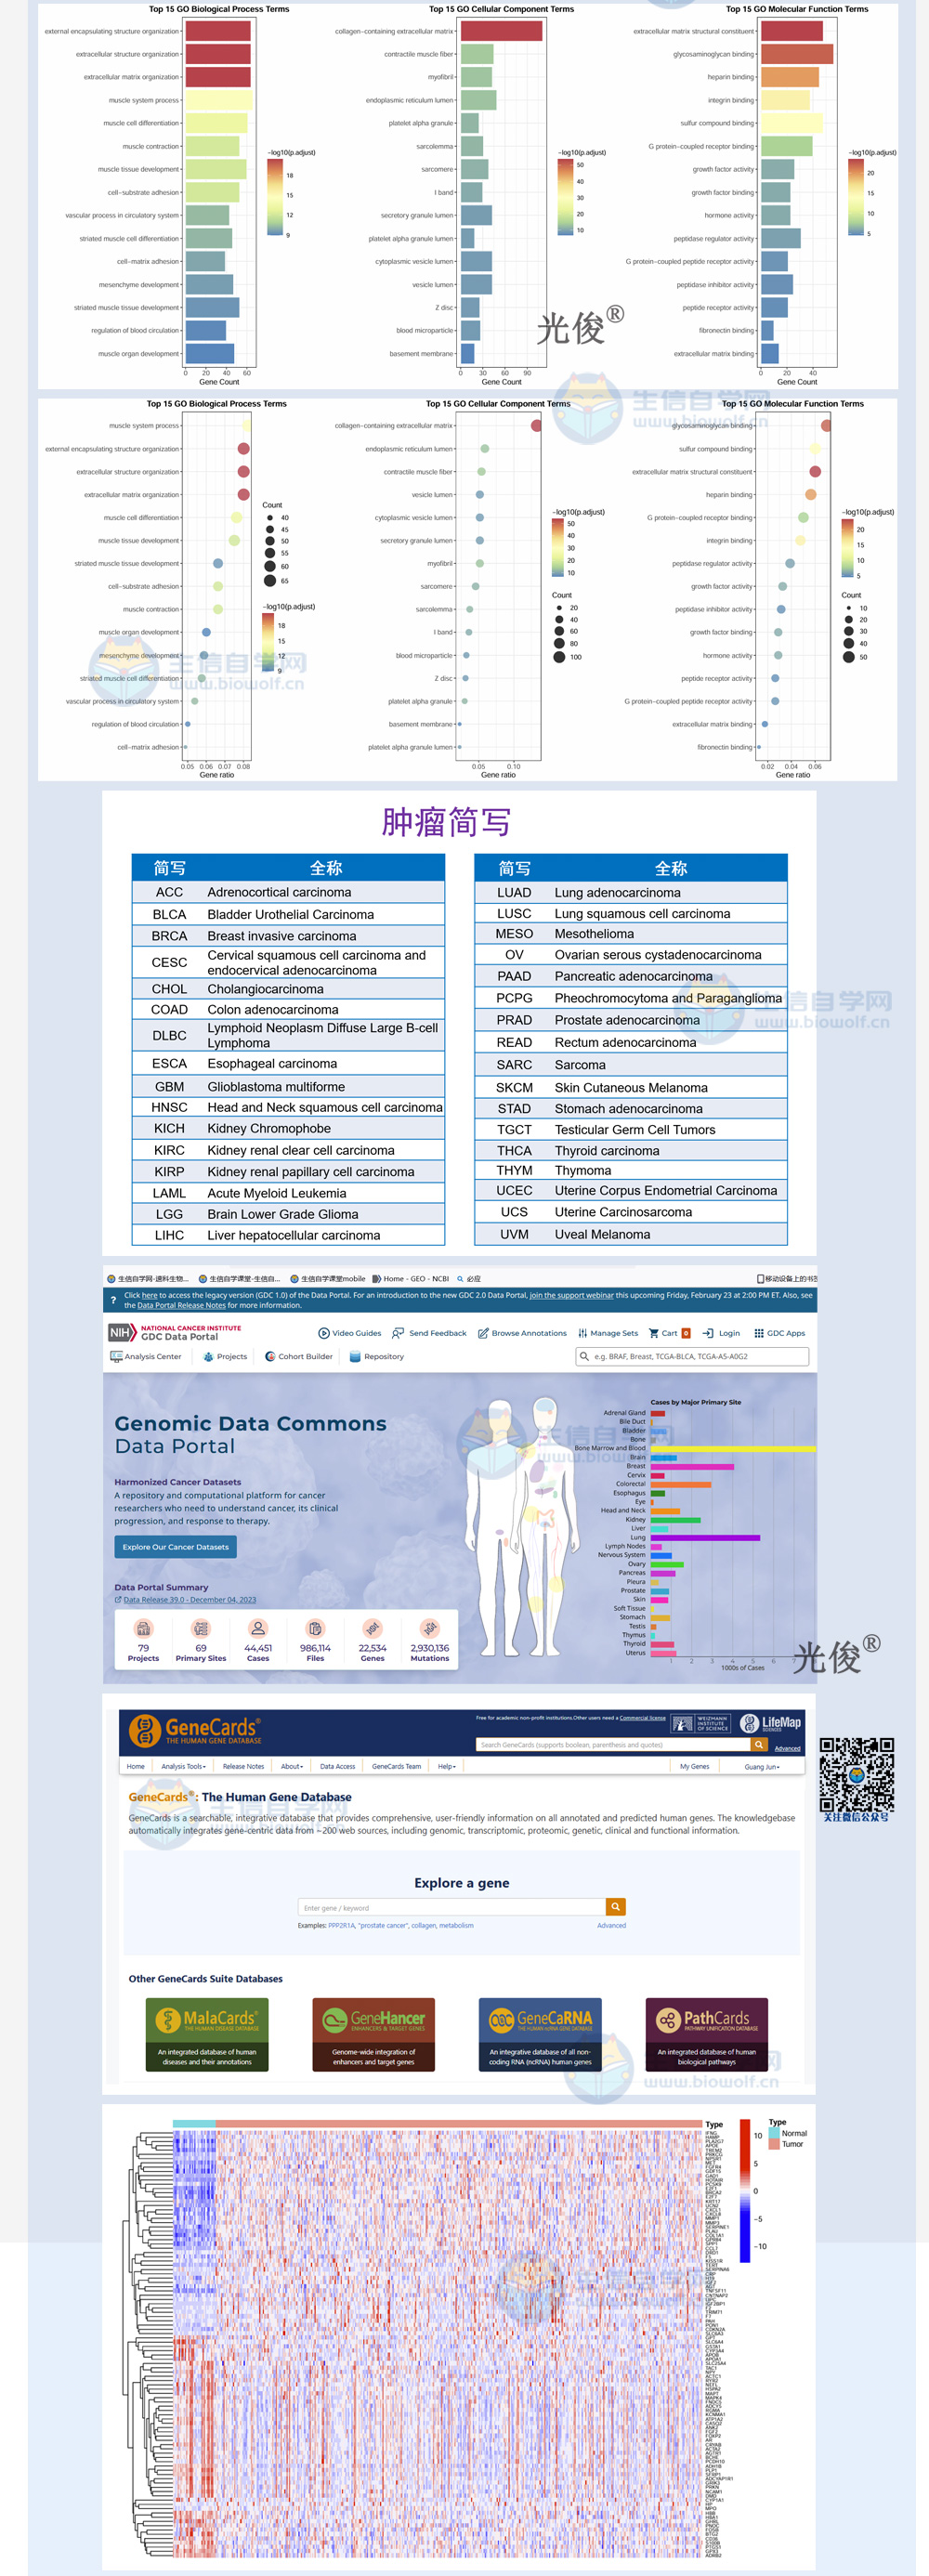
Task: Click the Explore Our Cancer Datasets button
Action: [x=175, y=1547]
